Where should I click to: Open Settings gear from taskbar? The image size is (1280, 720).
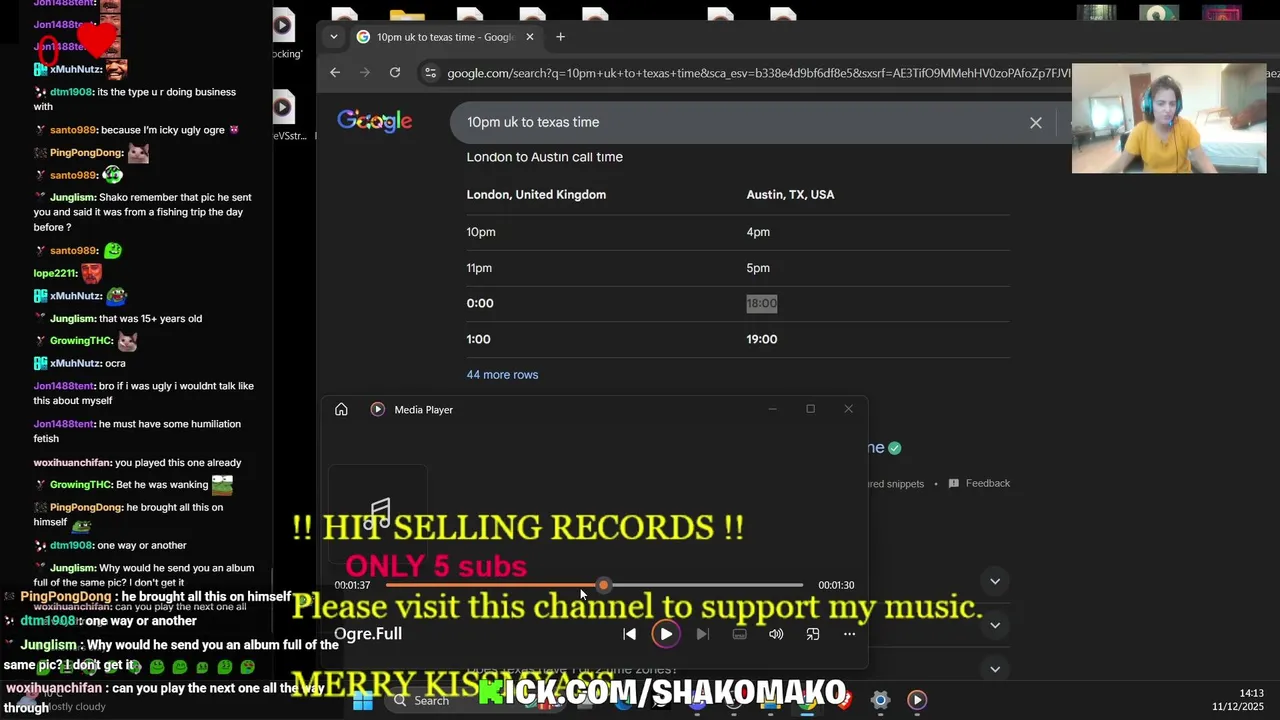[x=879, y=700]
